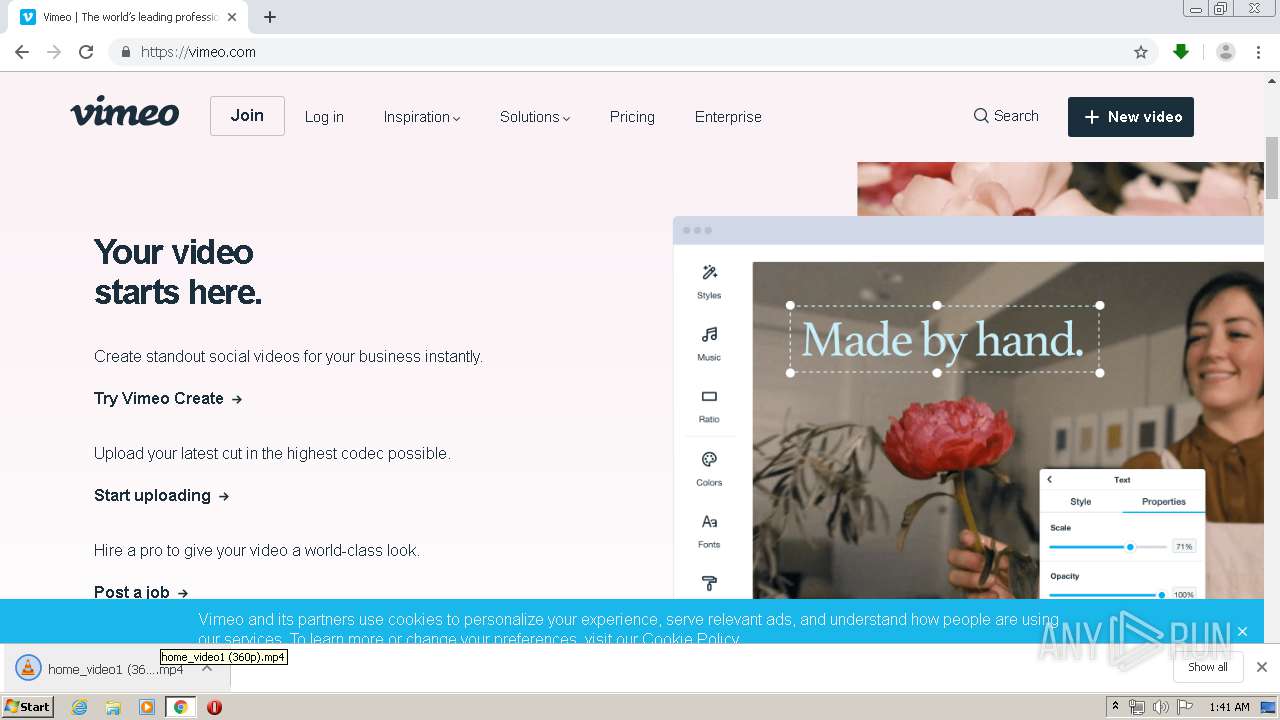
Task: Click the Scale 71% value box
Action: pos(1184,547)
